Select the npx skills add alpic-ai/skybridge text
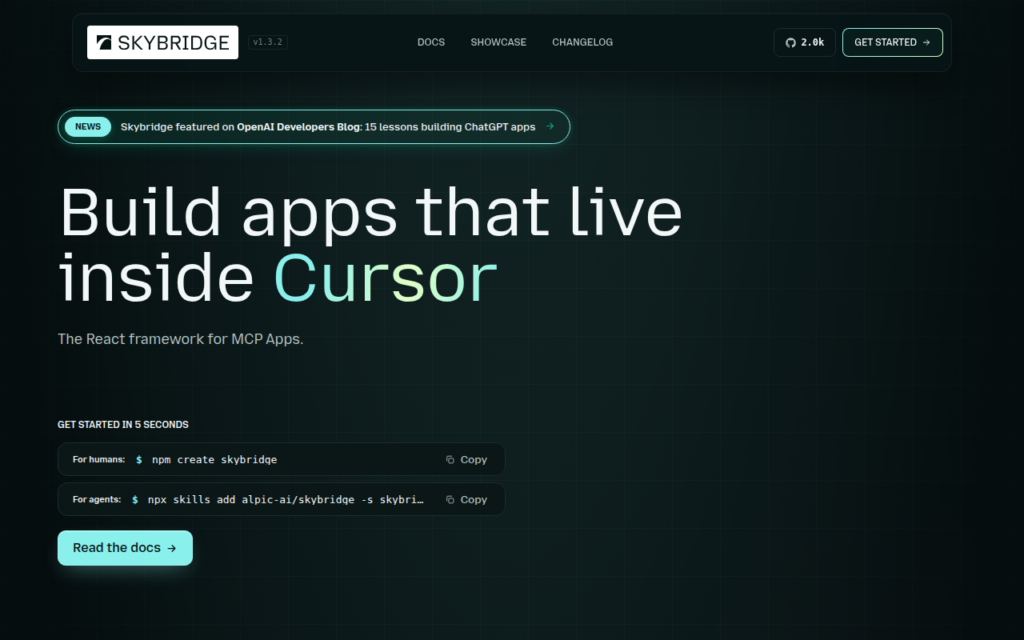This screenshot has width=1024, height=640. pos(285,500)
